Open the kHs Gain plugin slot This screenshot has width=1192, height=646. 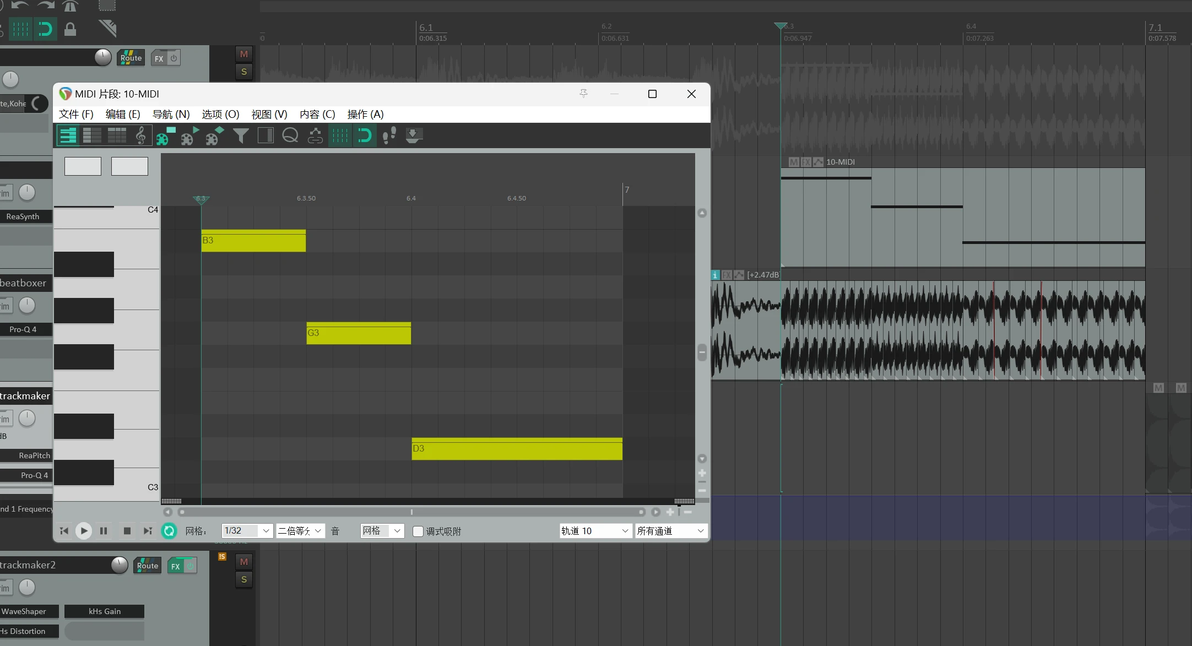coord(104,611)
